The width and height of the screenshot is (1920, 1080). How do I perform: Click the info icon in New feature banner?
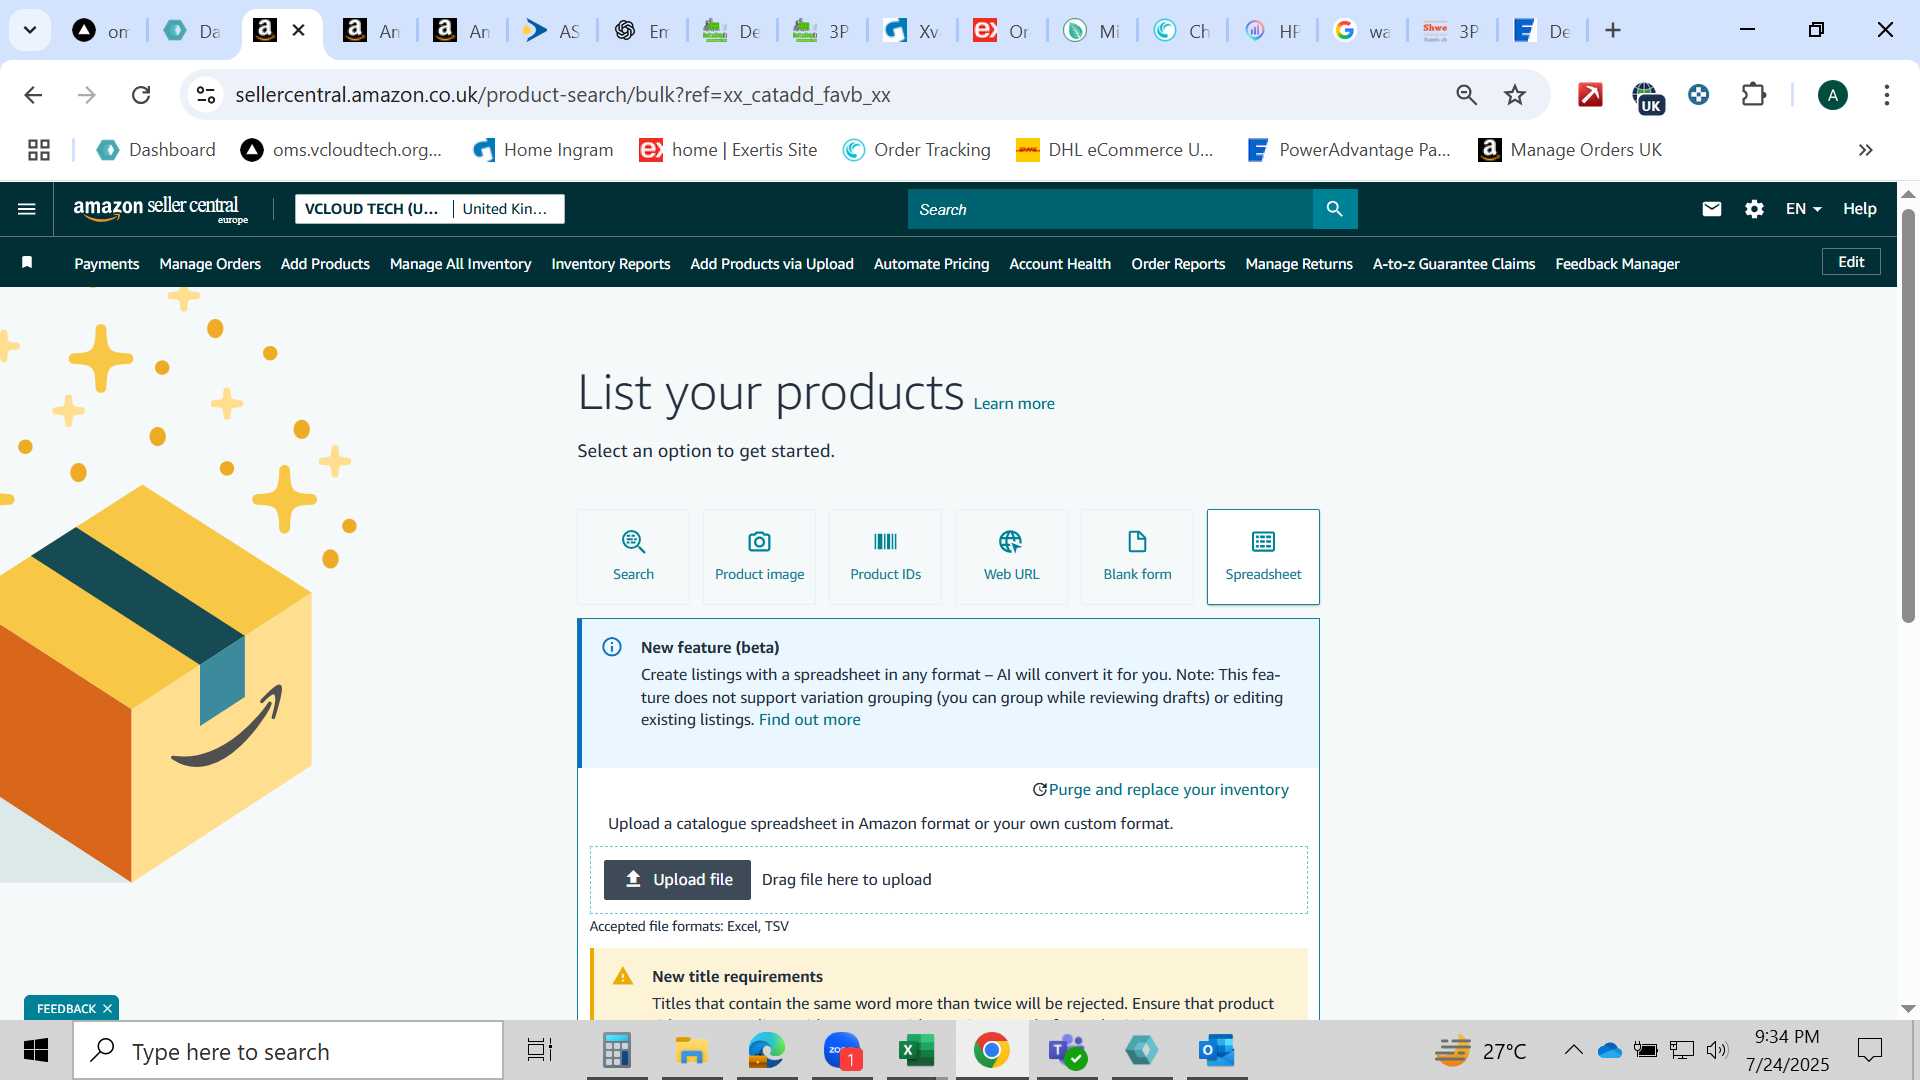point(612,647)
